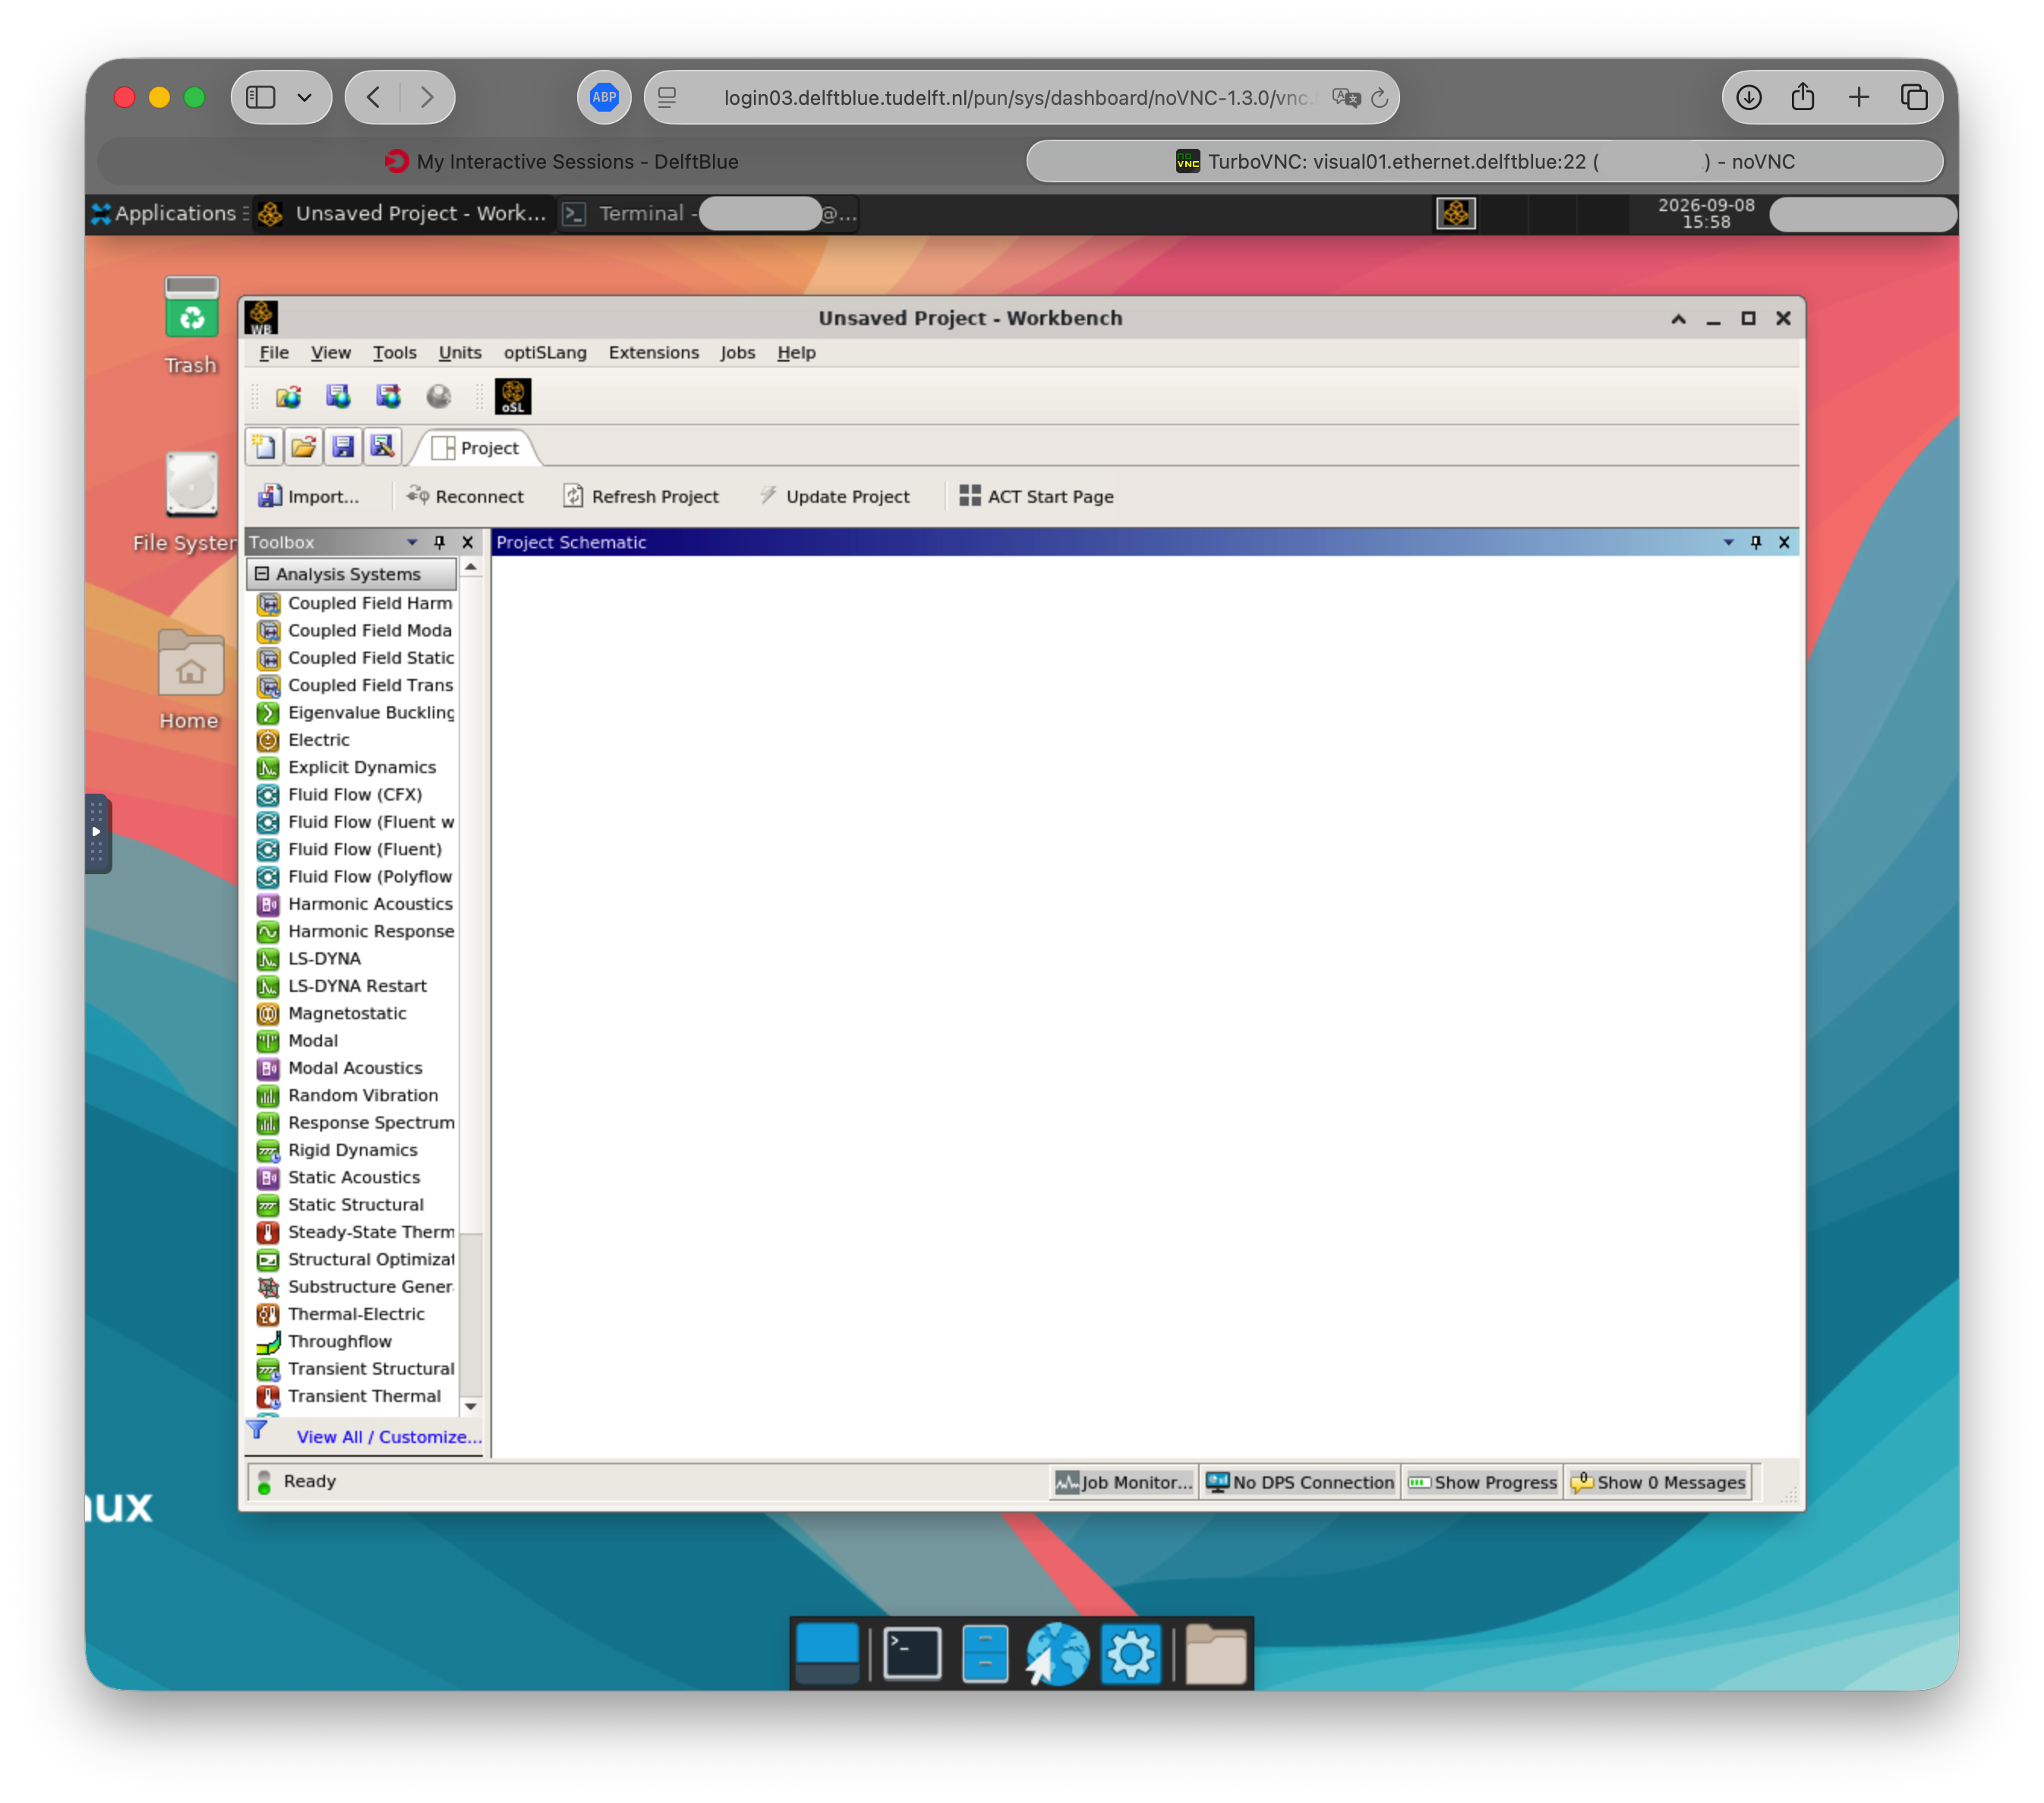Click Safari's downloads icon
The width and height of the screenshot is (2044, 1803).
click(1749, 97)
